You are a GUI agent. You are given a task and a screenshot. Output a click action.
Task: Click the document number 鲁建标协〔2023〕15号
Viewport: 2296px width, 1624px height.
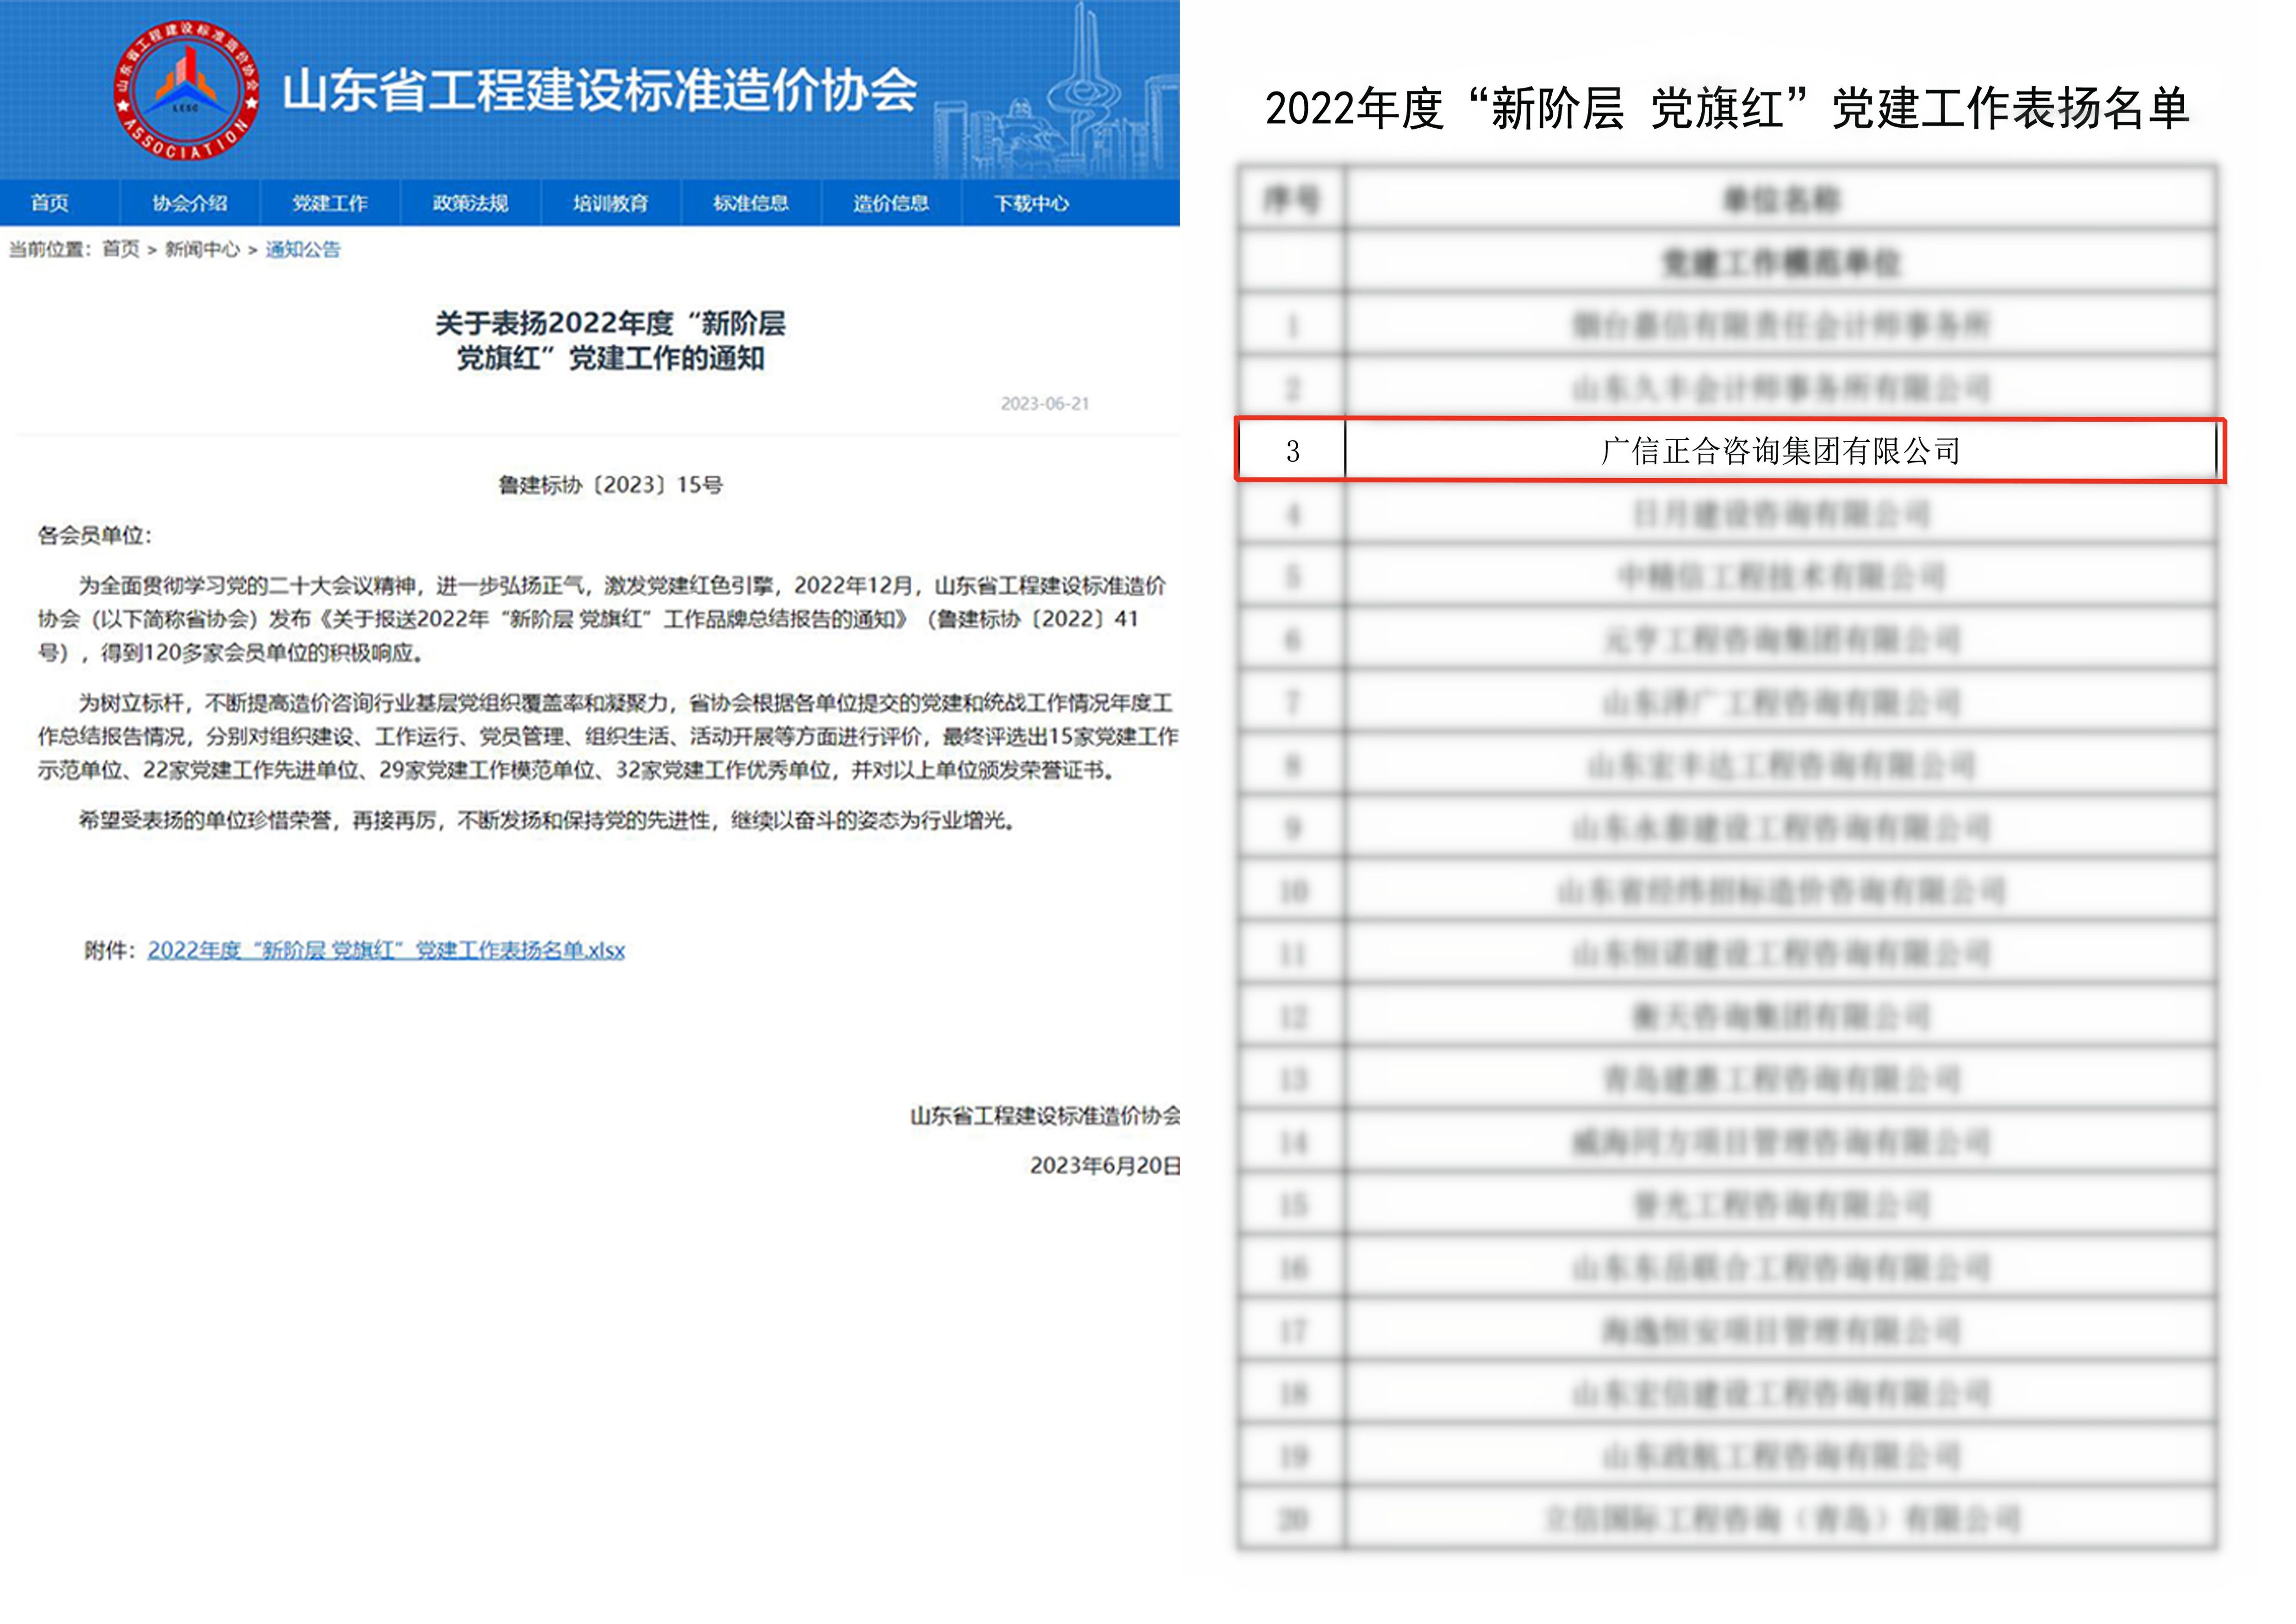(x=610, y=485)
